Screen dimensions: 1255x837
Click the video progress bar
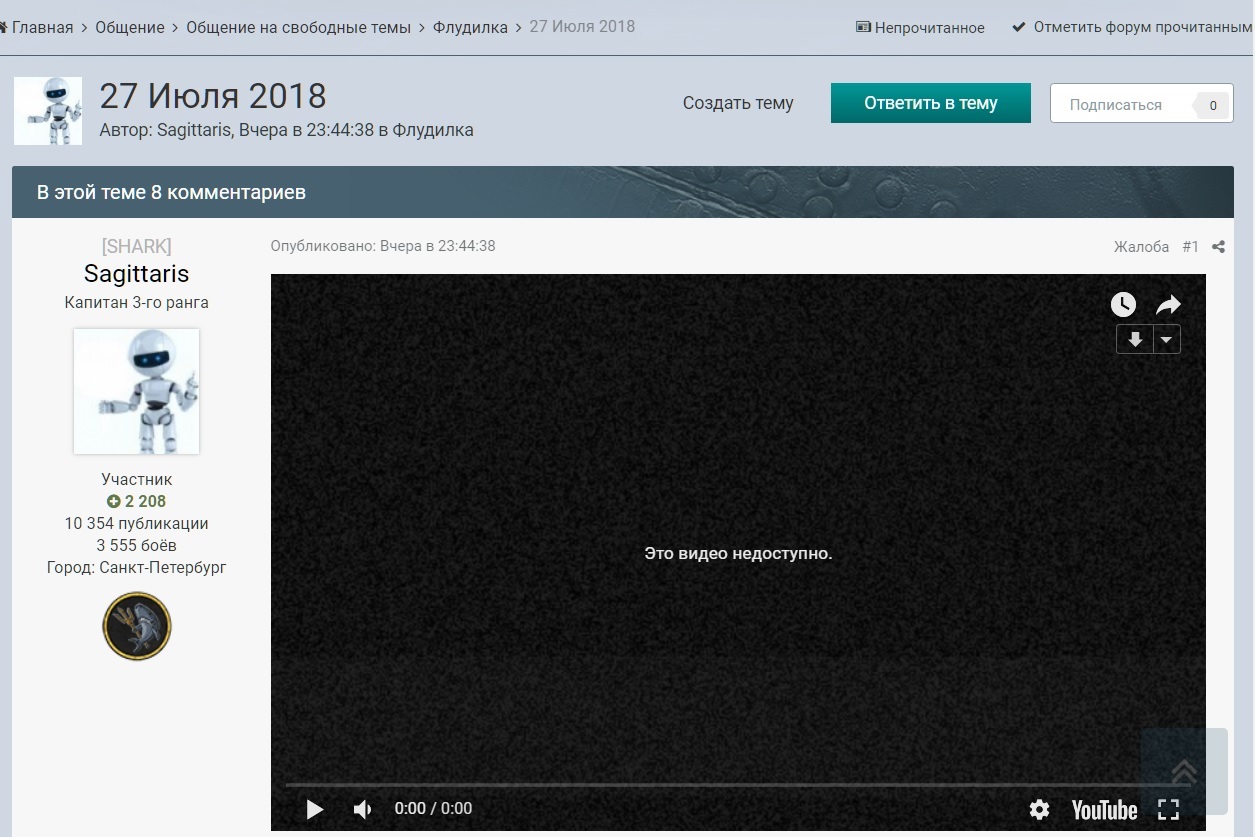point(738,785)
